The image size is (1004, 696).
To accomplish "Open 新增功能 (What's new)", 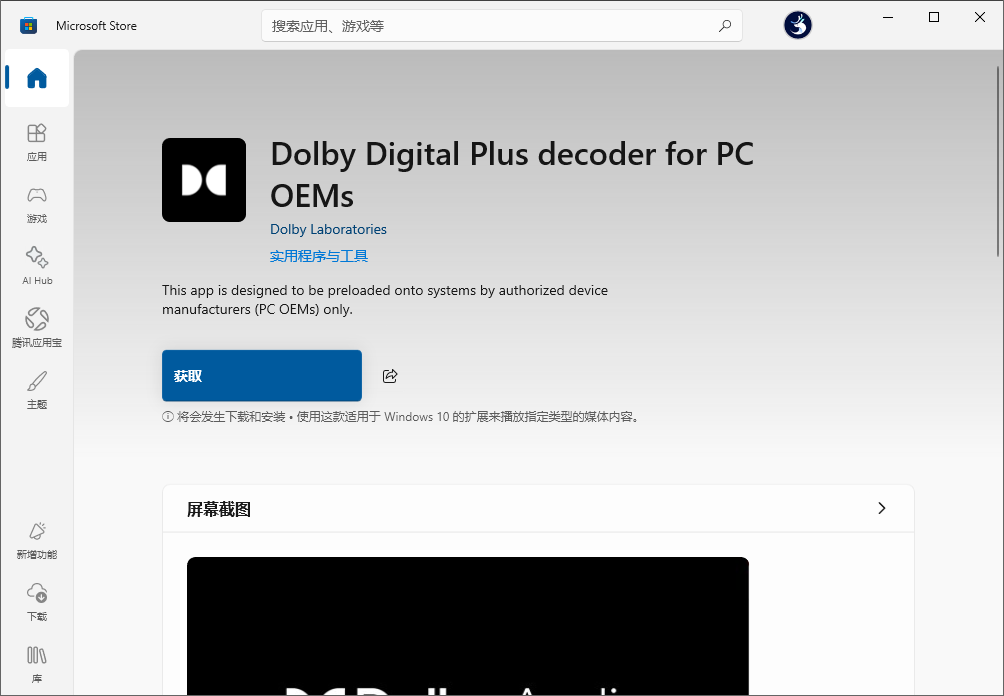I will click(36, 540).
